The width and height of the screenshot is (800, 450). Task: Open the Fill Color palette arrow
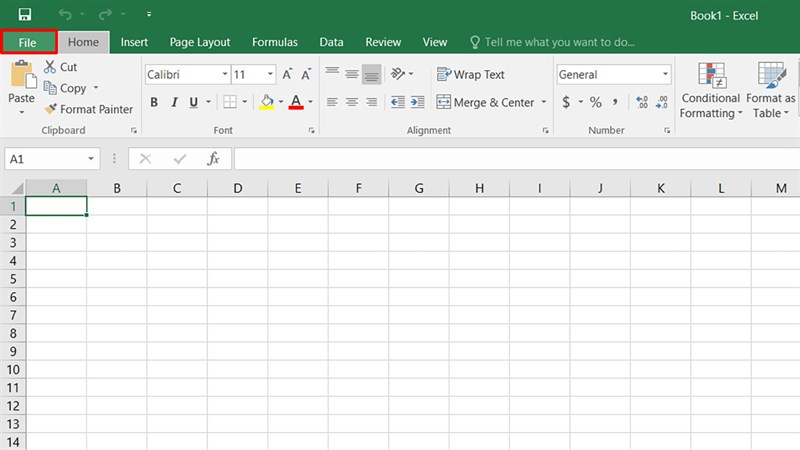click(281, 102)
